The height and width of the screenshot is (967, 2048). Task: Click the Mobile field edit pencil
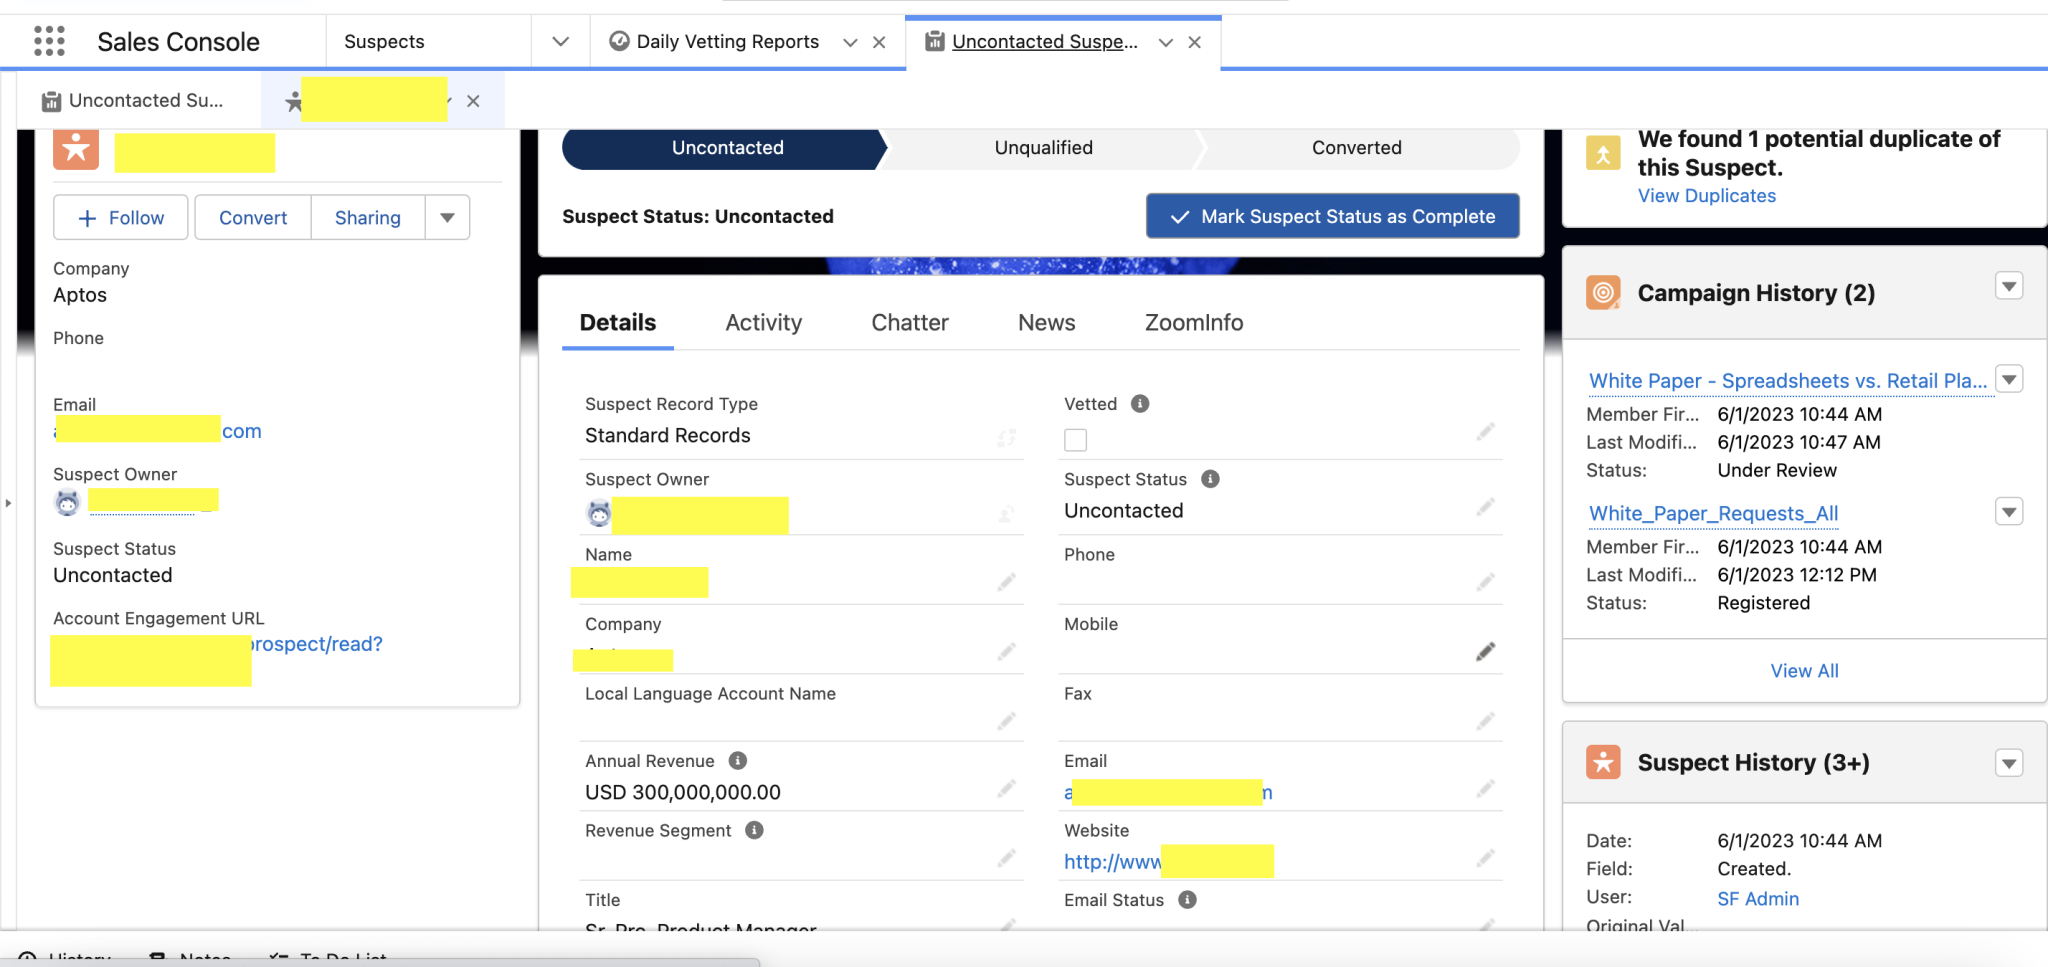pyautogui.click(x=1485, y=652)
